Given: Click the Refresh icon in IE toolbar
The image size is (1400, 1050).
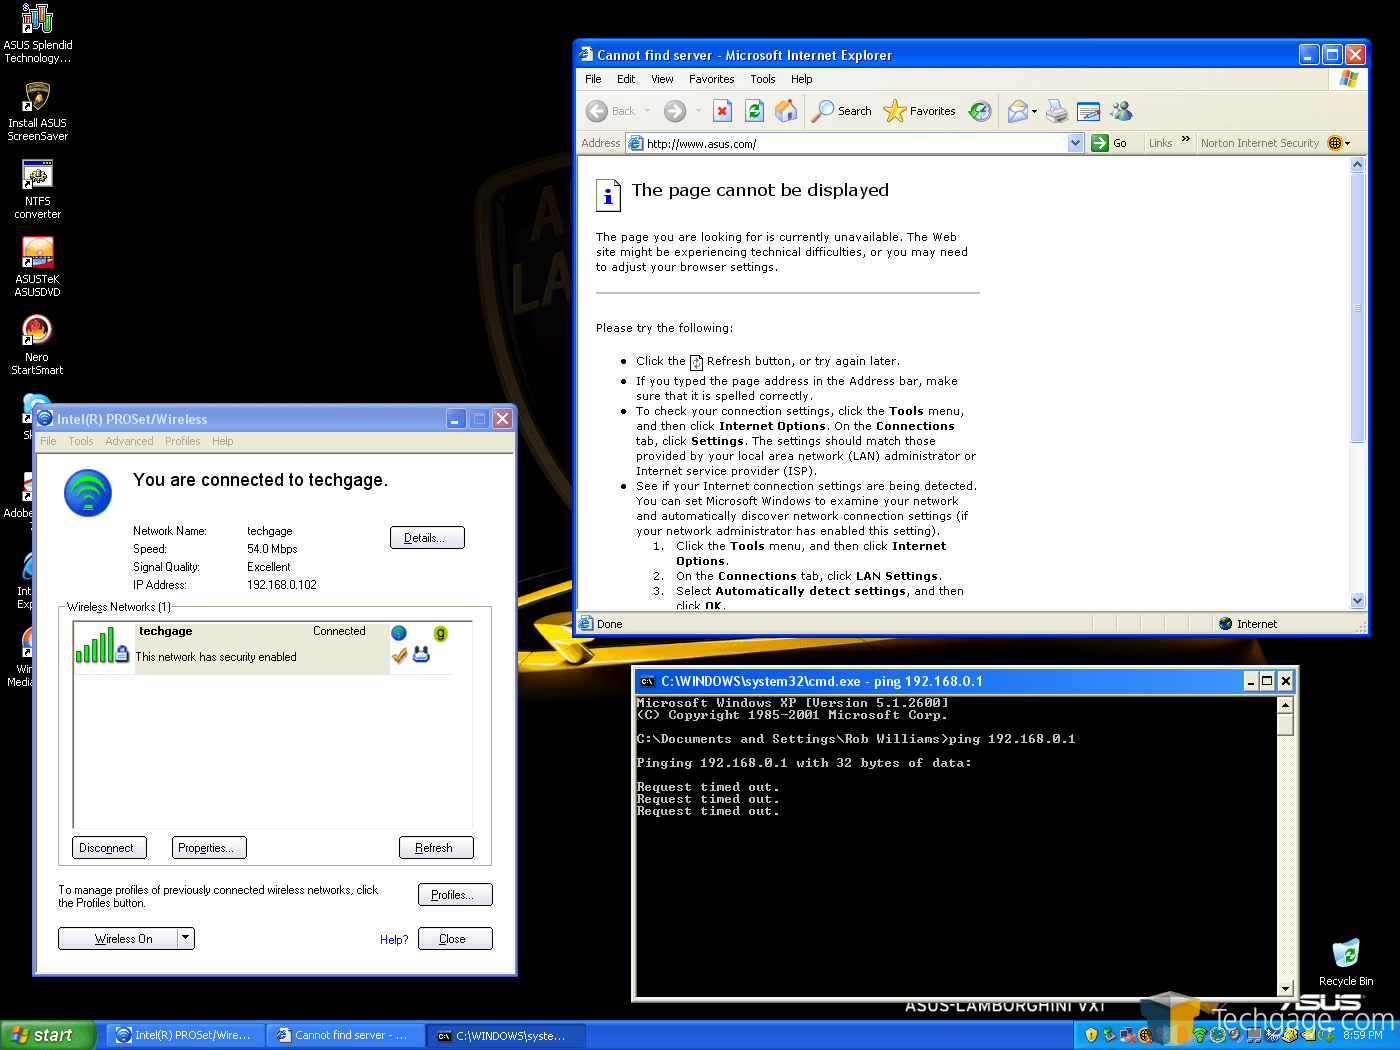Looking at the screenshot, I should 755,111.
